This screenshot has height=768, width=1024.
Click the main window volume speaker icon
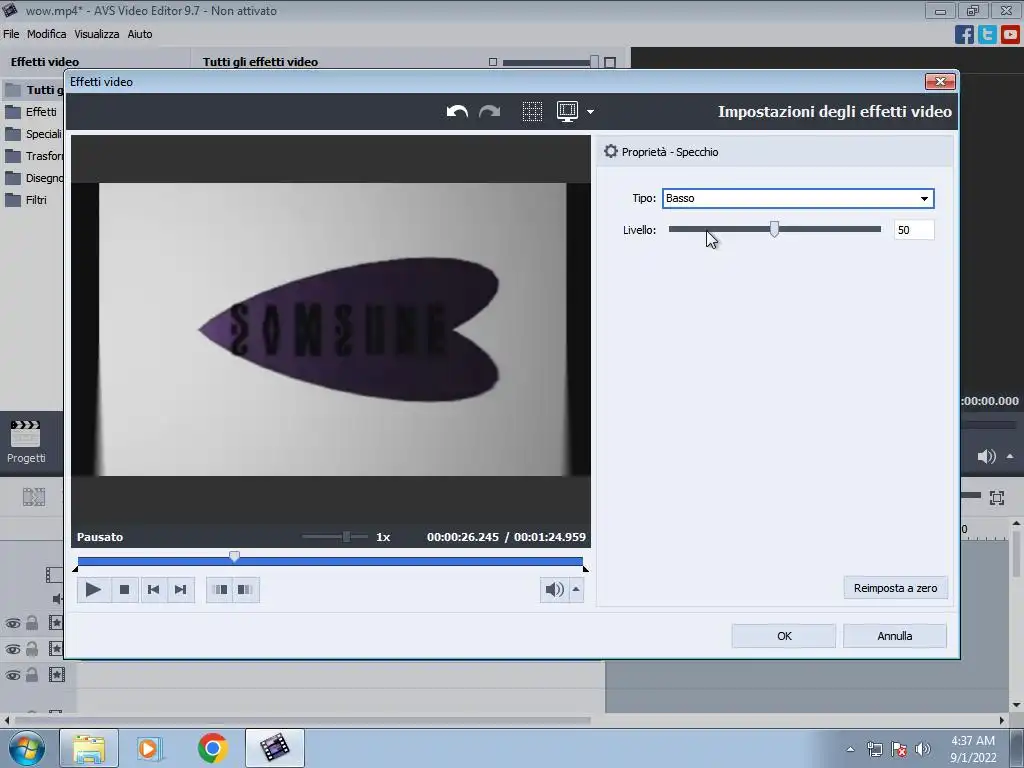[x=986, y=456]
